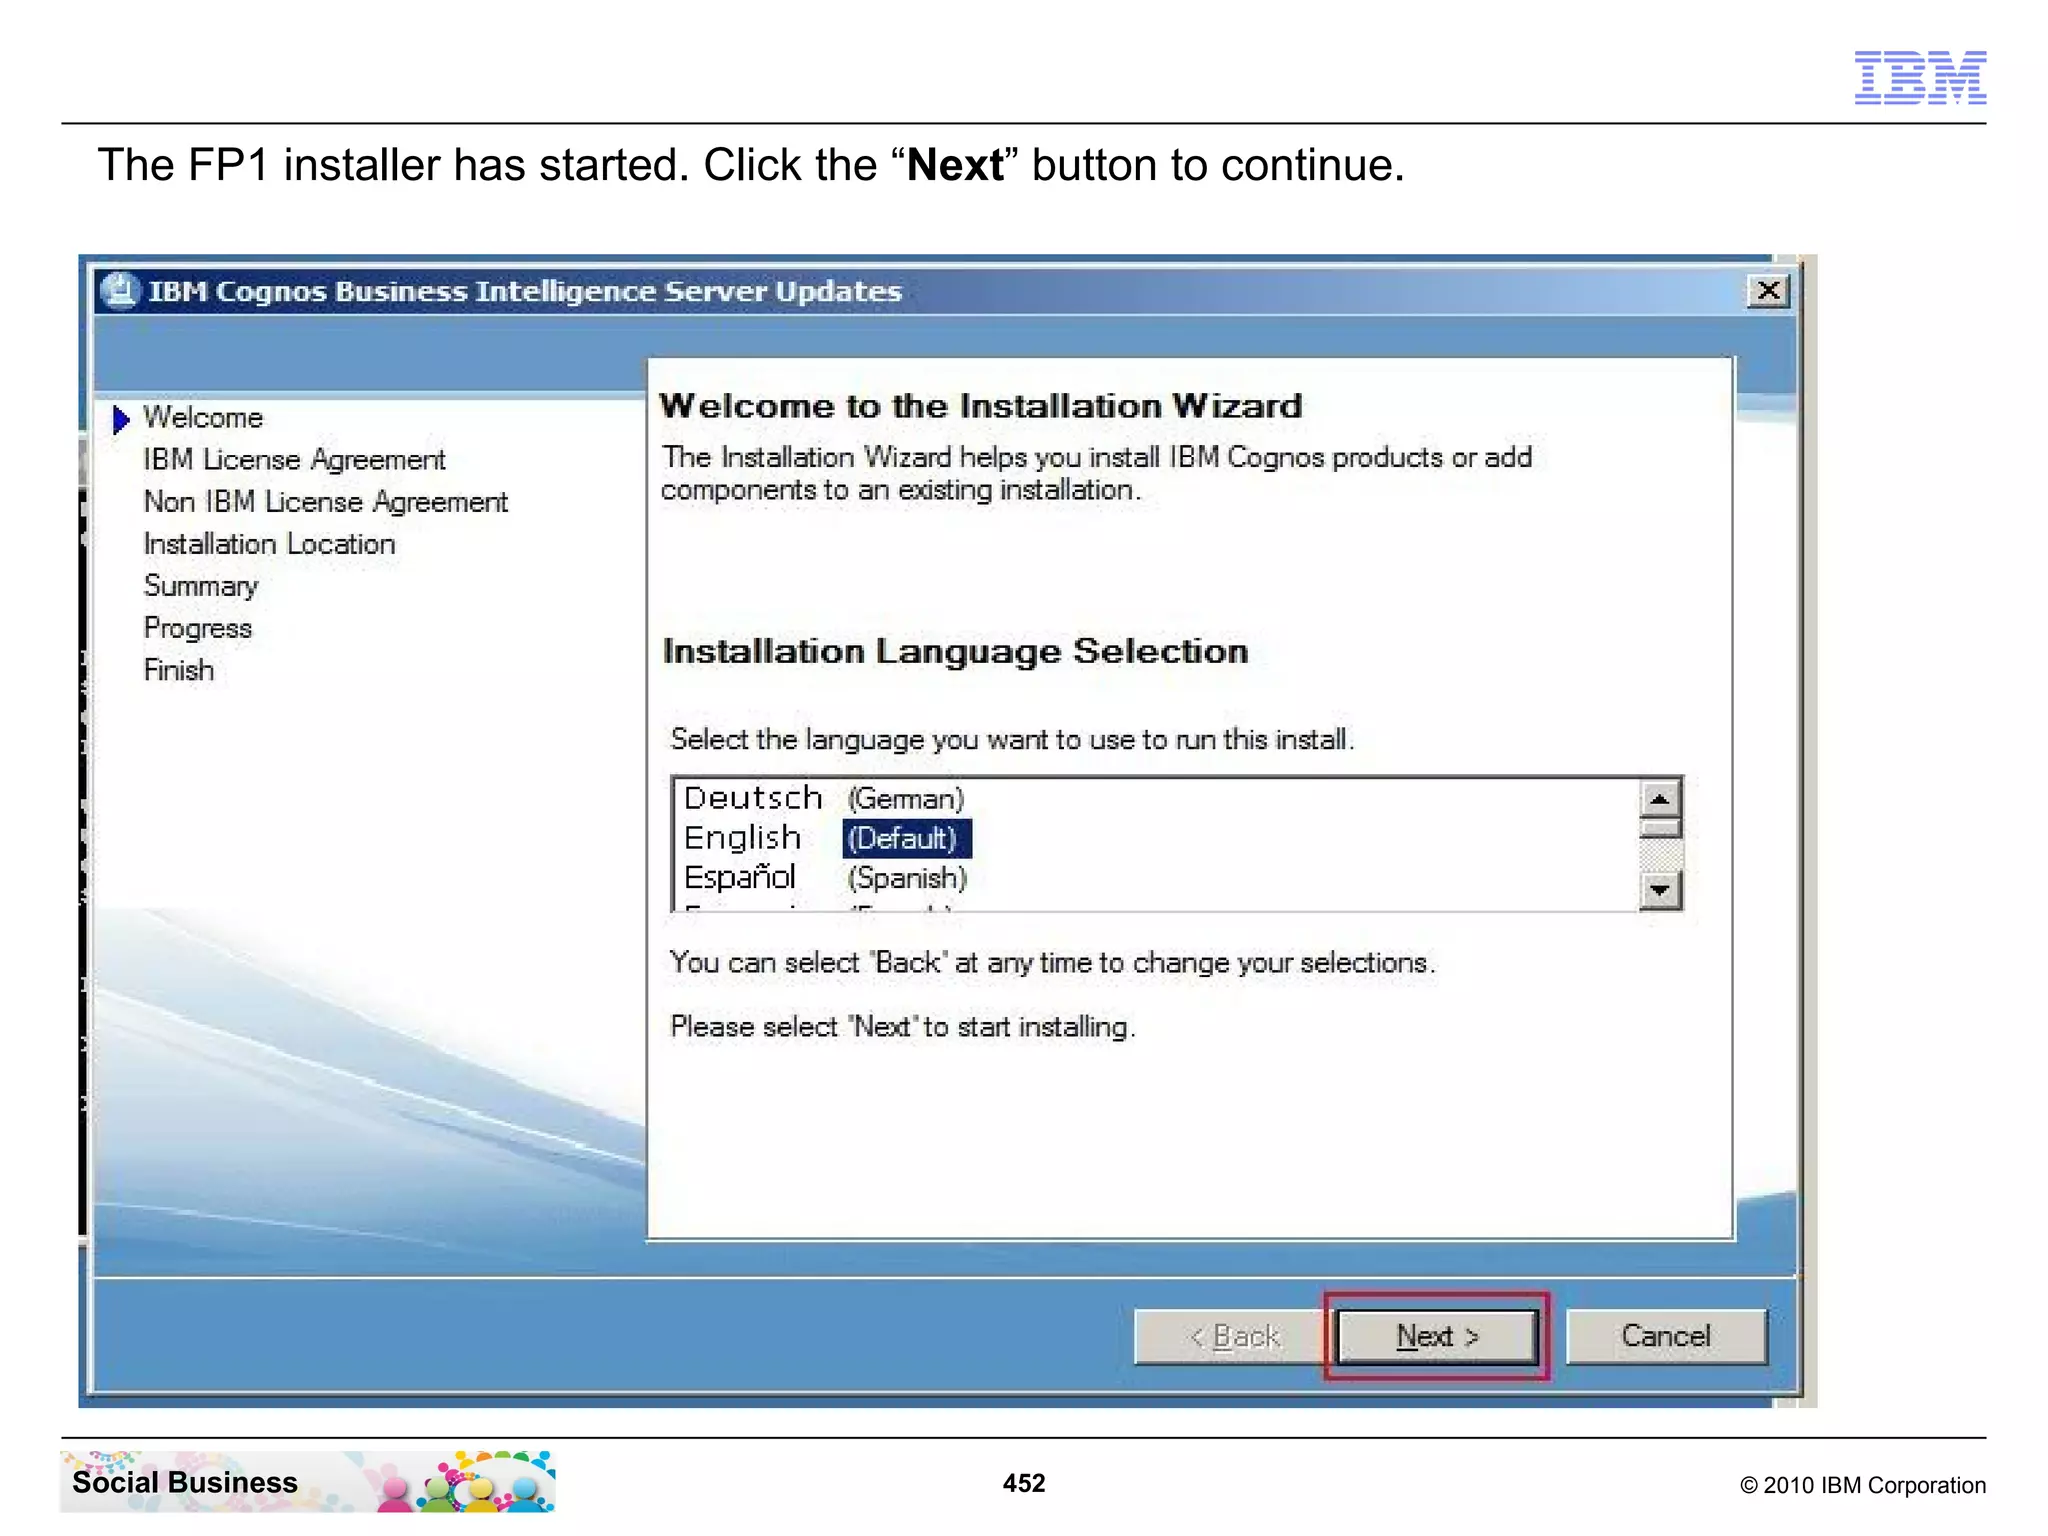The image size is (2048, 1536).
Task: Click the IBM logo on slide
Action: tap(1920, 77)
